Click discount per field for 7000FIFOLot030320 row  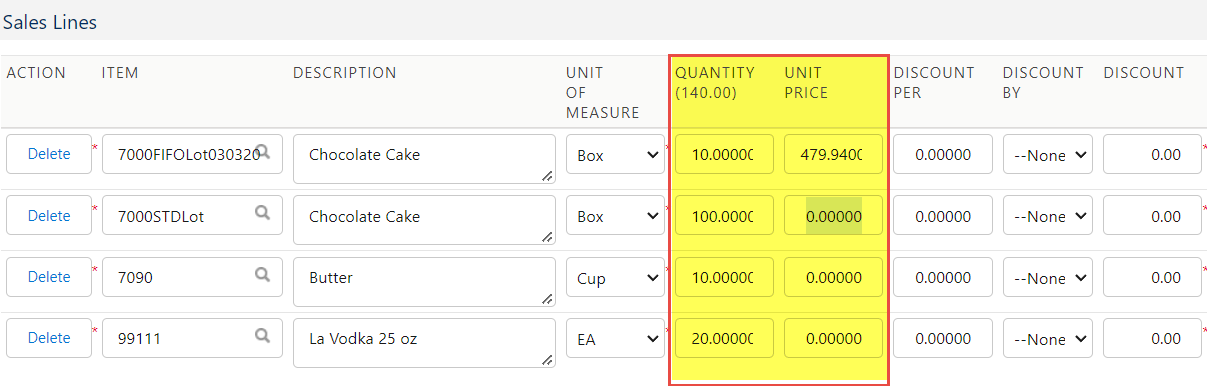[x=942, y=155]
